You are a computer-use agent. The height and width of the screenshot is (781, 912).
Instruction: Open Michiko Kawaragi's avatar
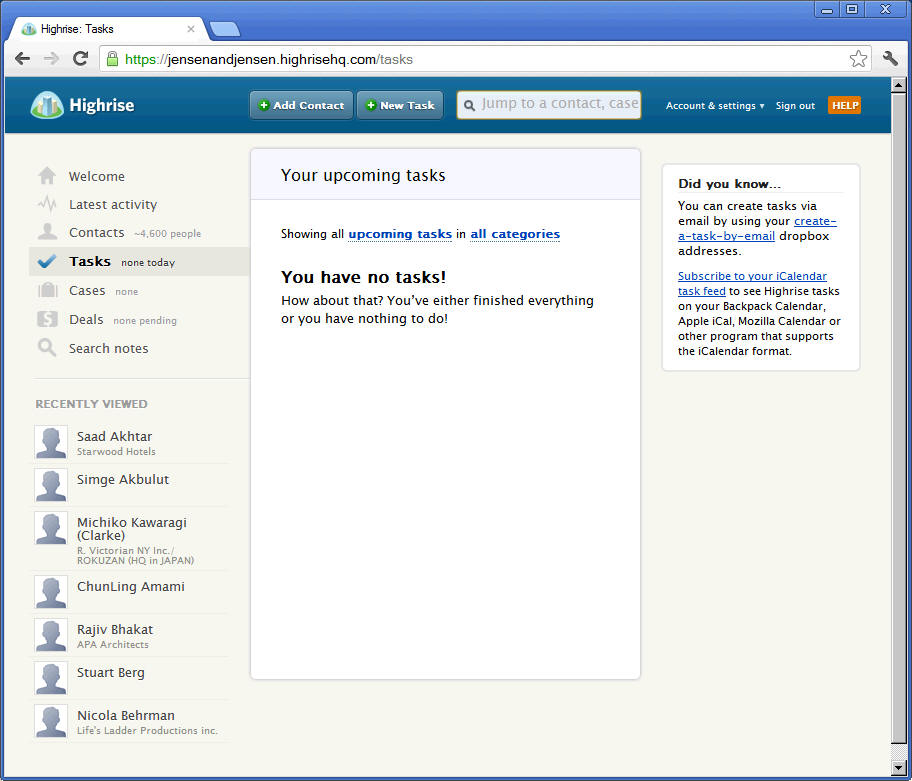point(51,528)
